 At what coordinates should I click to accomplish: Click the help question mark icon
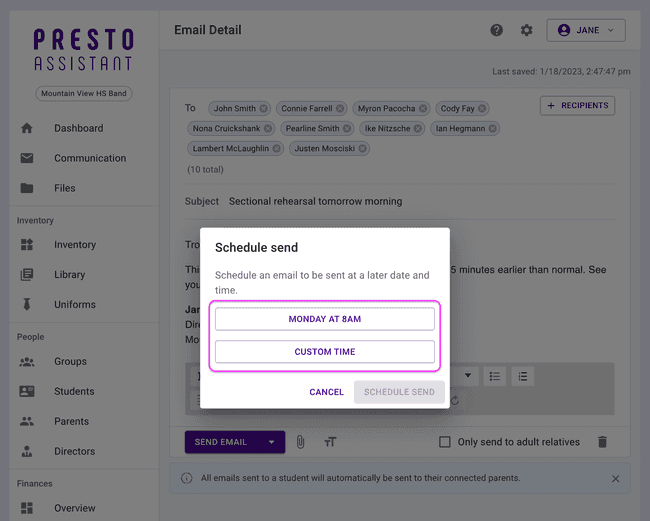pos(497,31)
